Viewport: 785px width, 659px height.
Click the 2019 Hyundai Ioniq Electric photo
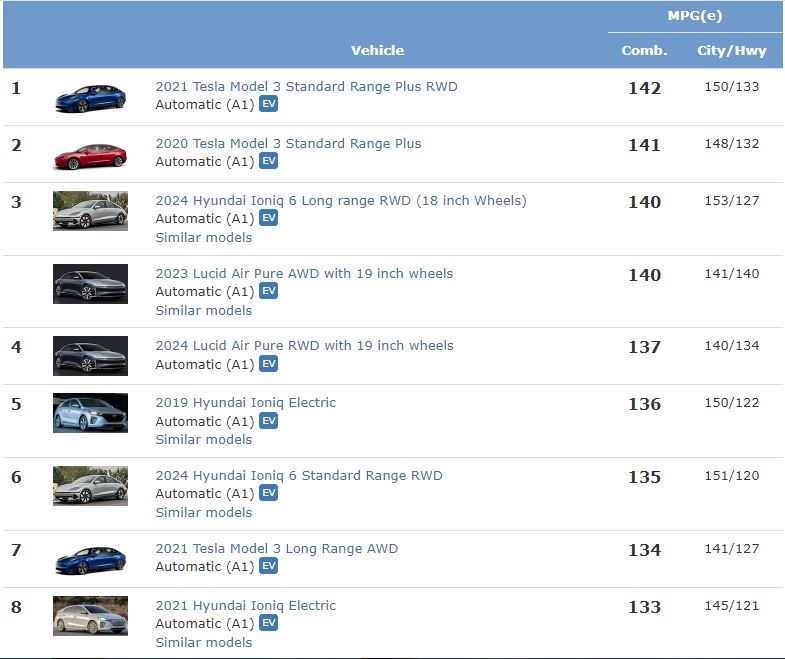tap(90, 413)
